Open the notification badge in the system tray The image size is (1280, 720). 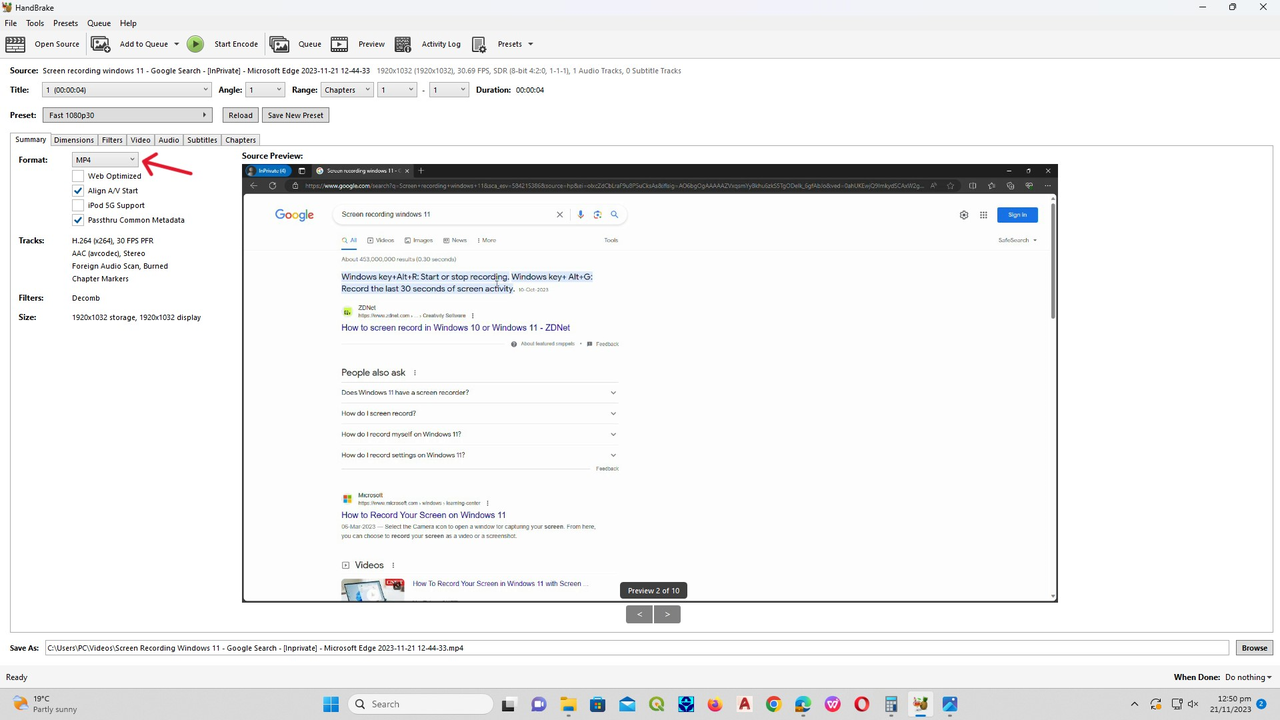pyautogui.click(x=1263, y=704)
